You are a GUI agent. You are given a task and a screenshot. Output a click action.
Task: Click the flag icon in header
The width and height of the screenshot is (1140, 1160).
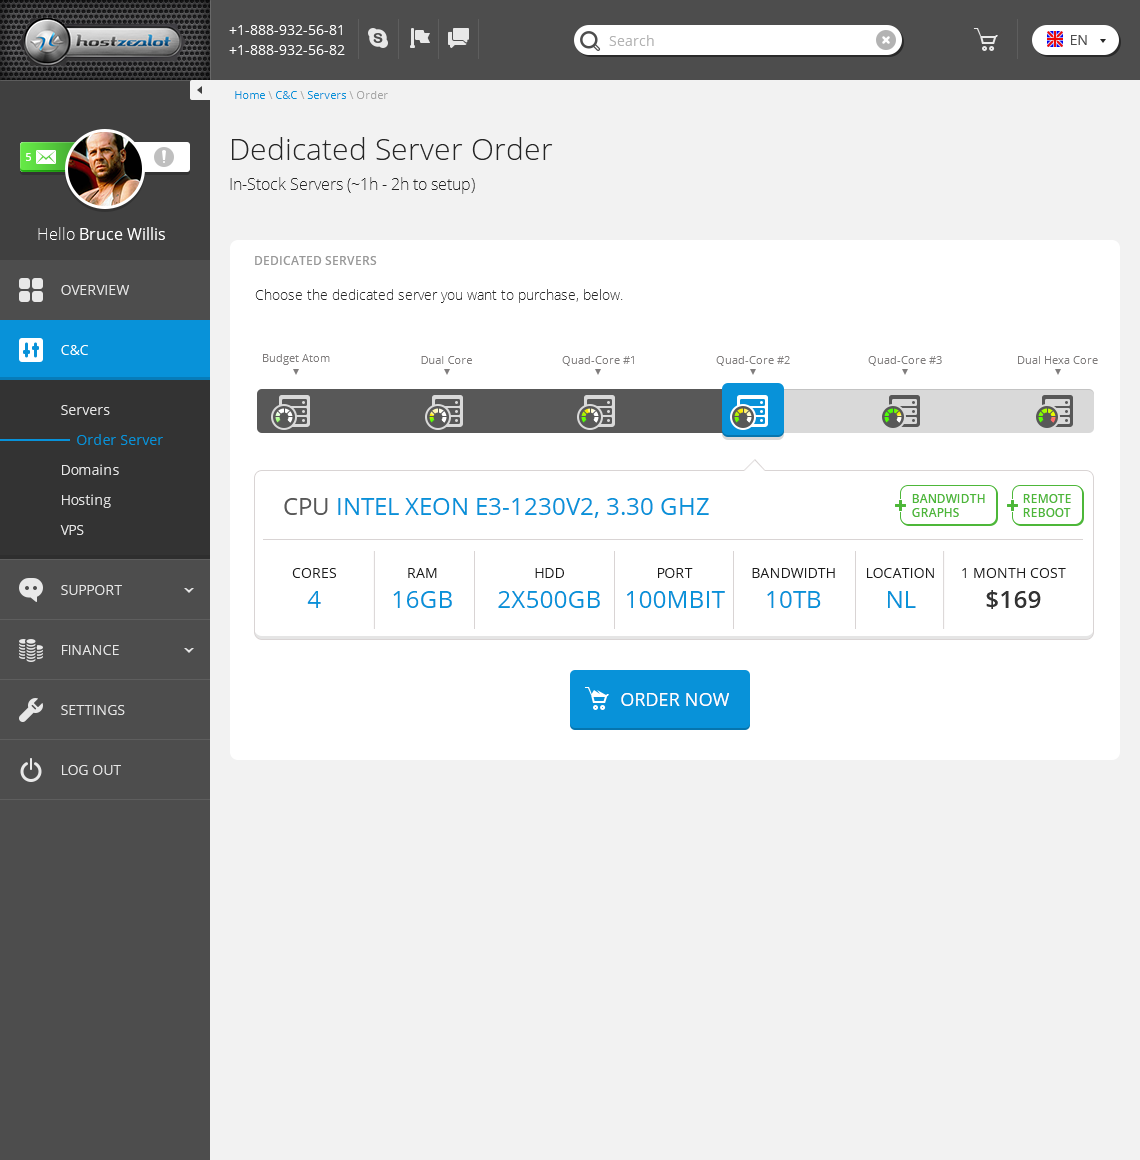pos(419,38)
